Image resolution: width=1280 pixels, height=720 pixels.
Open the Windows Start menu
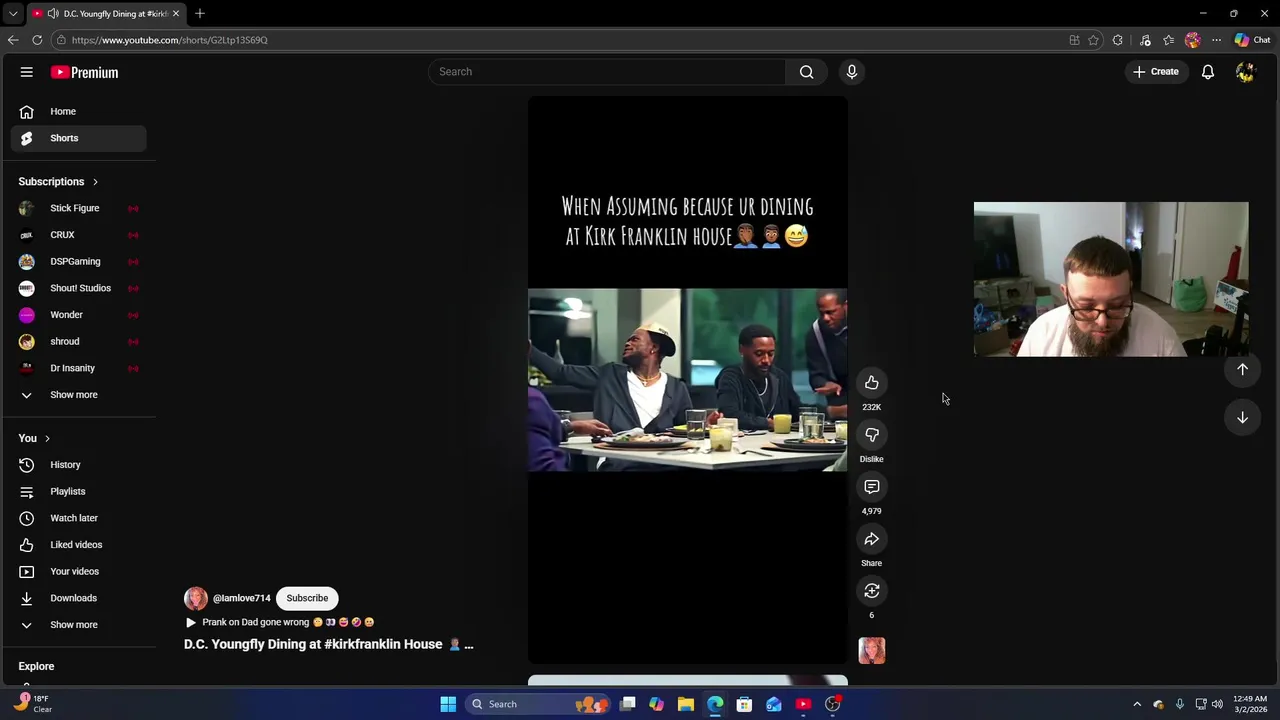point(448,704)
